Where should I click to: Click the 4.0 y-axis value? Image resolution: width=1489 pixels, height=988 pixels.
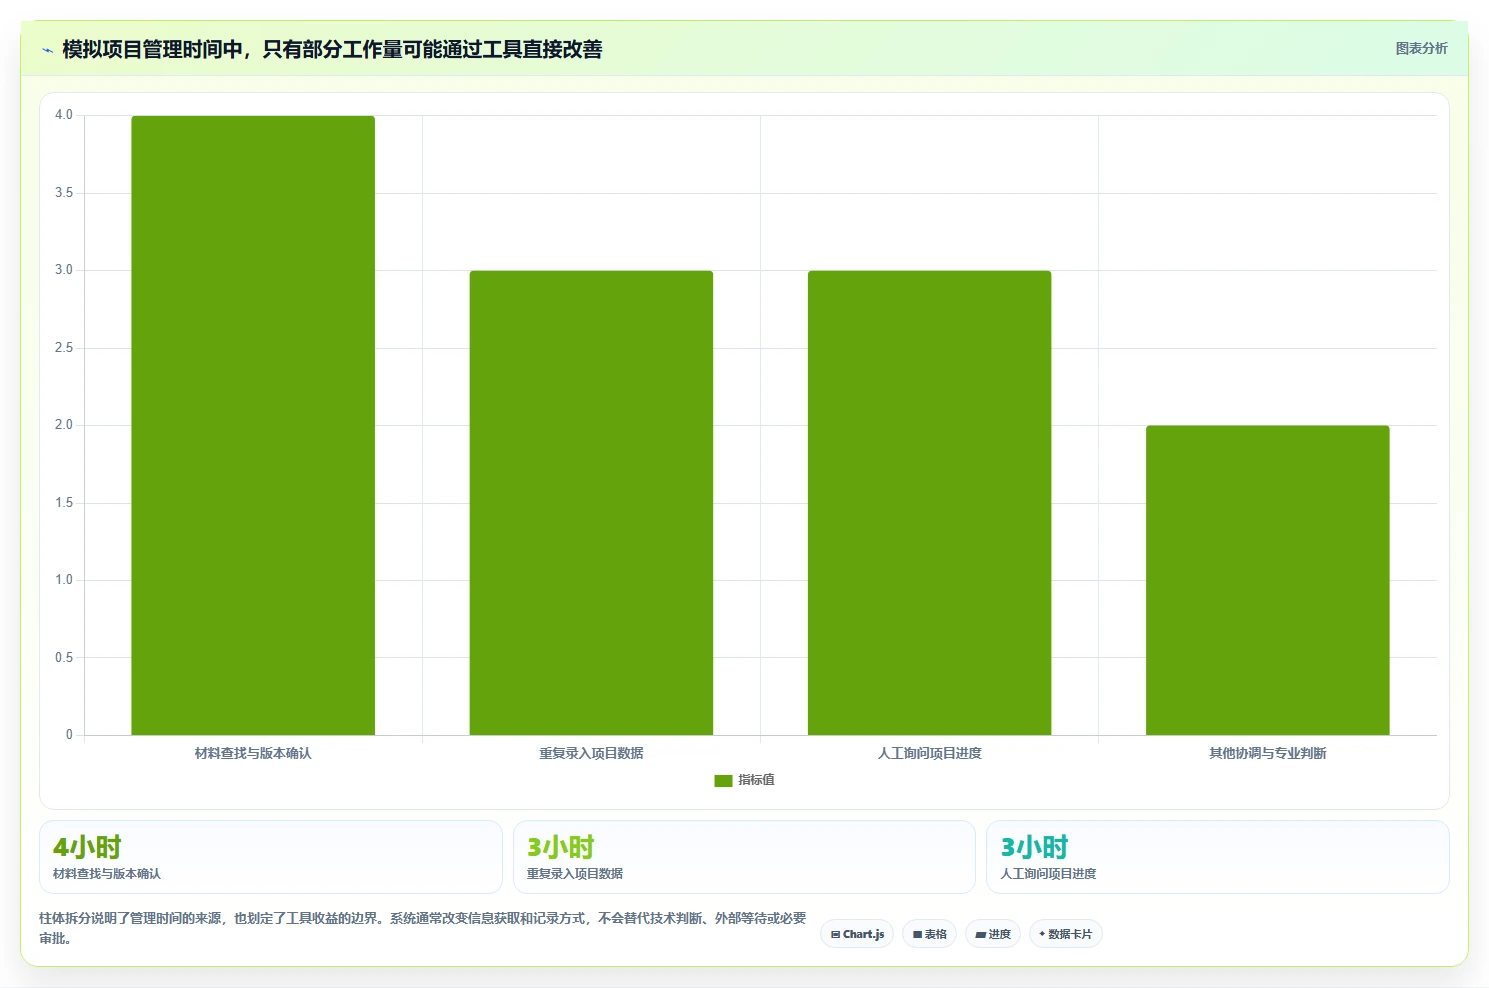(64, 115)
